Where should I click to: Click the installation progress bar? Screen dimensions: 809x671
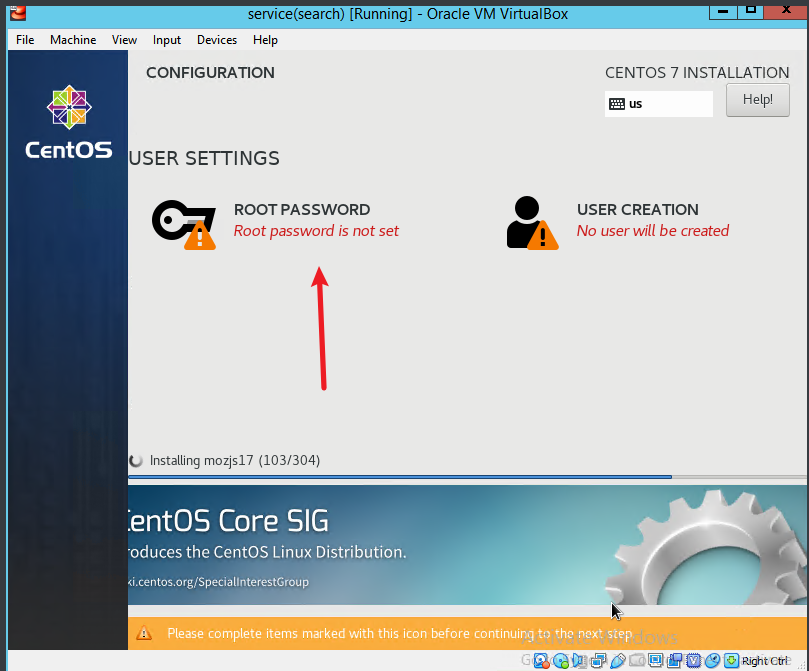[467, 477]
